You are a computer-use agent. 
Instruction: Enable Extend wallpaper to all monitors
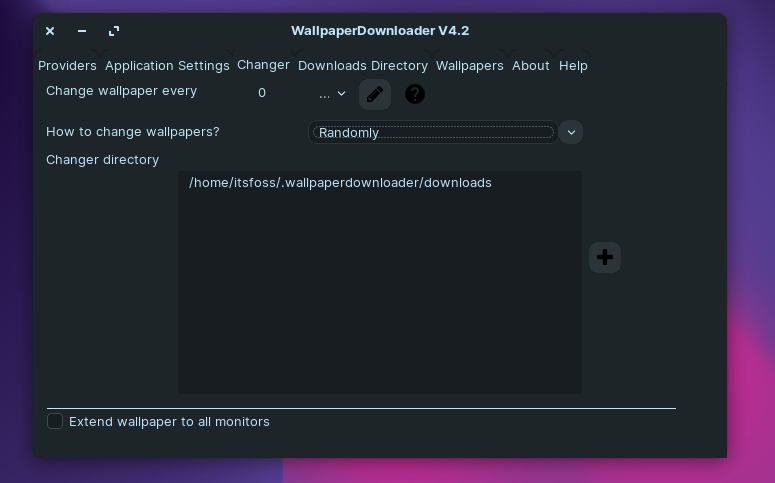(55, 421)
